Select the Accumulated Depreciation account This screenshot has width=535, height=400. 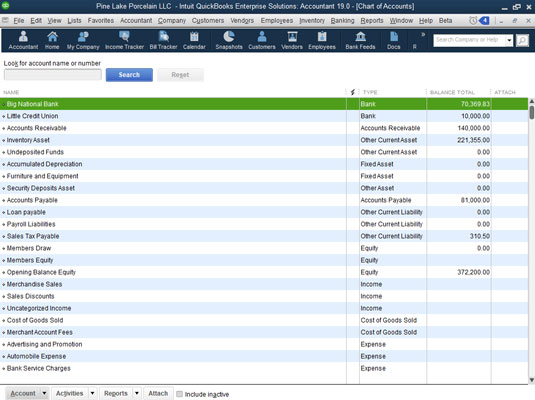264,164
